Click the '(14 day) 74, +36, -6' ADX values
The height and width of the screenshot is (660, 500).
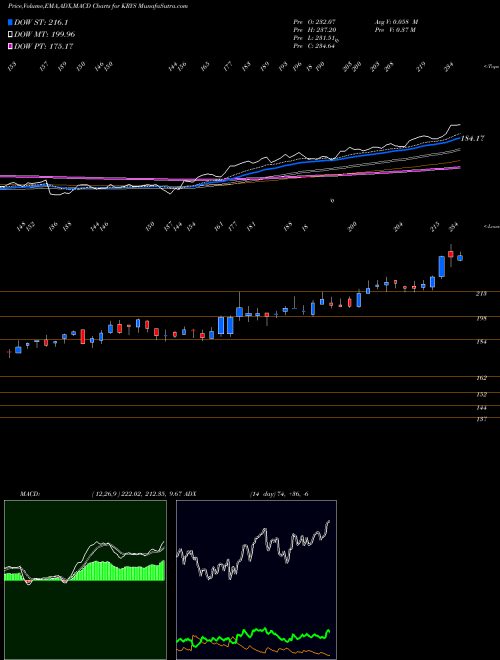click(x=279, y=493)
